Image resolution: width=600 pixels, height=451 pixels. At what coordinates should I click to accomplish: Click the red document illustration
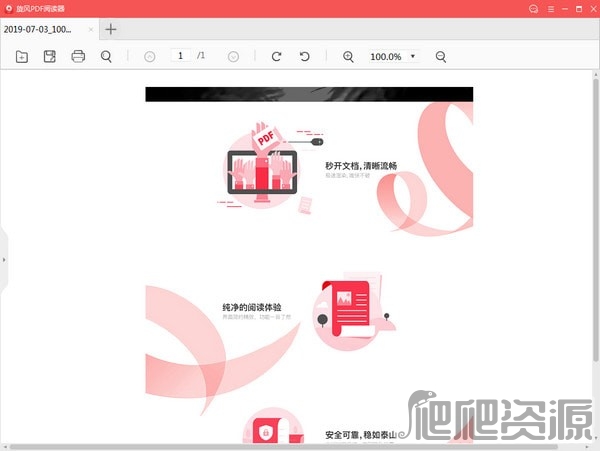tap(352, 309)
